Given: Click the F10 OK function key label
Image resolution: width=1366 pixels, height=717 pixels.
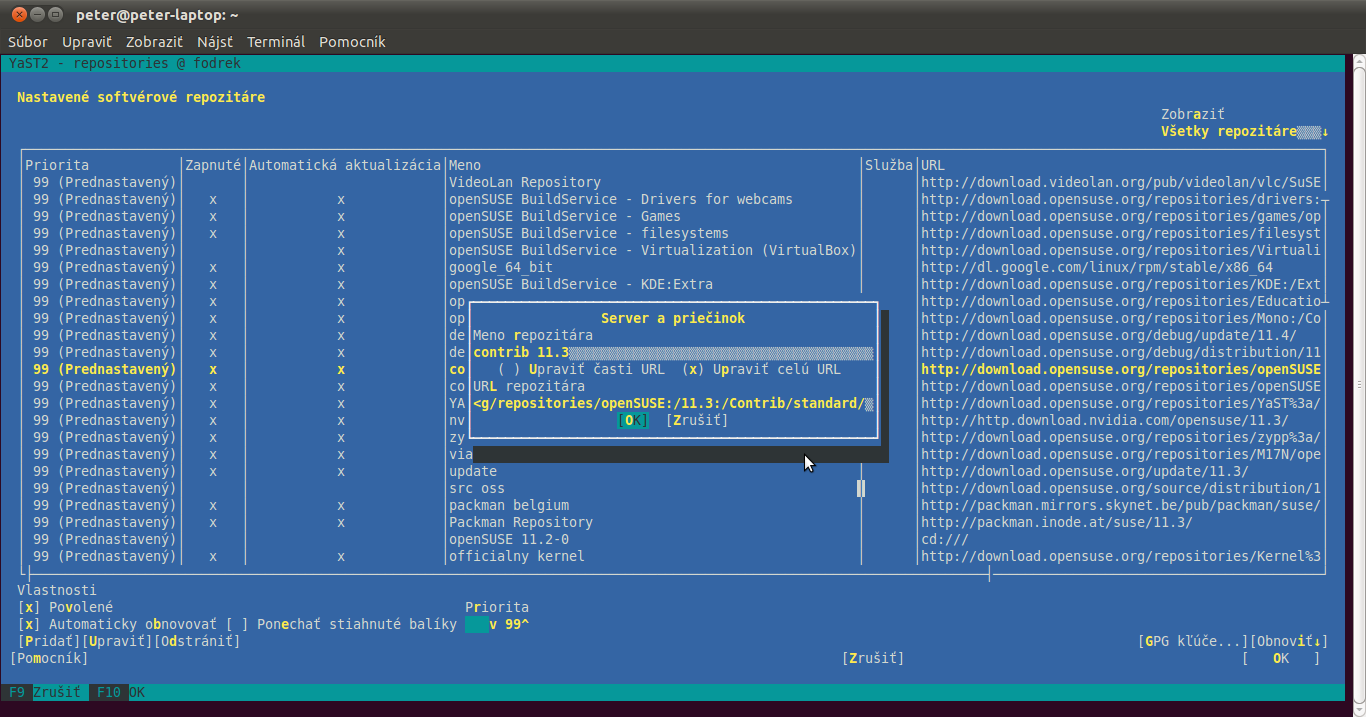Looking at the screenshot, I should tap(120, 692).
